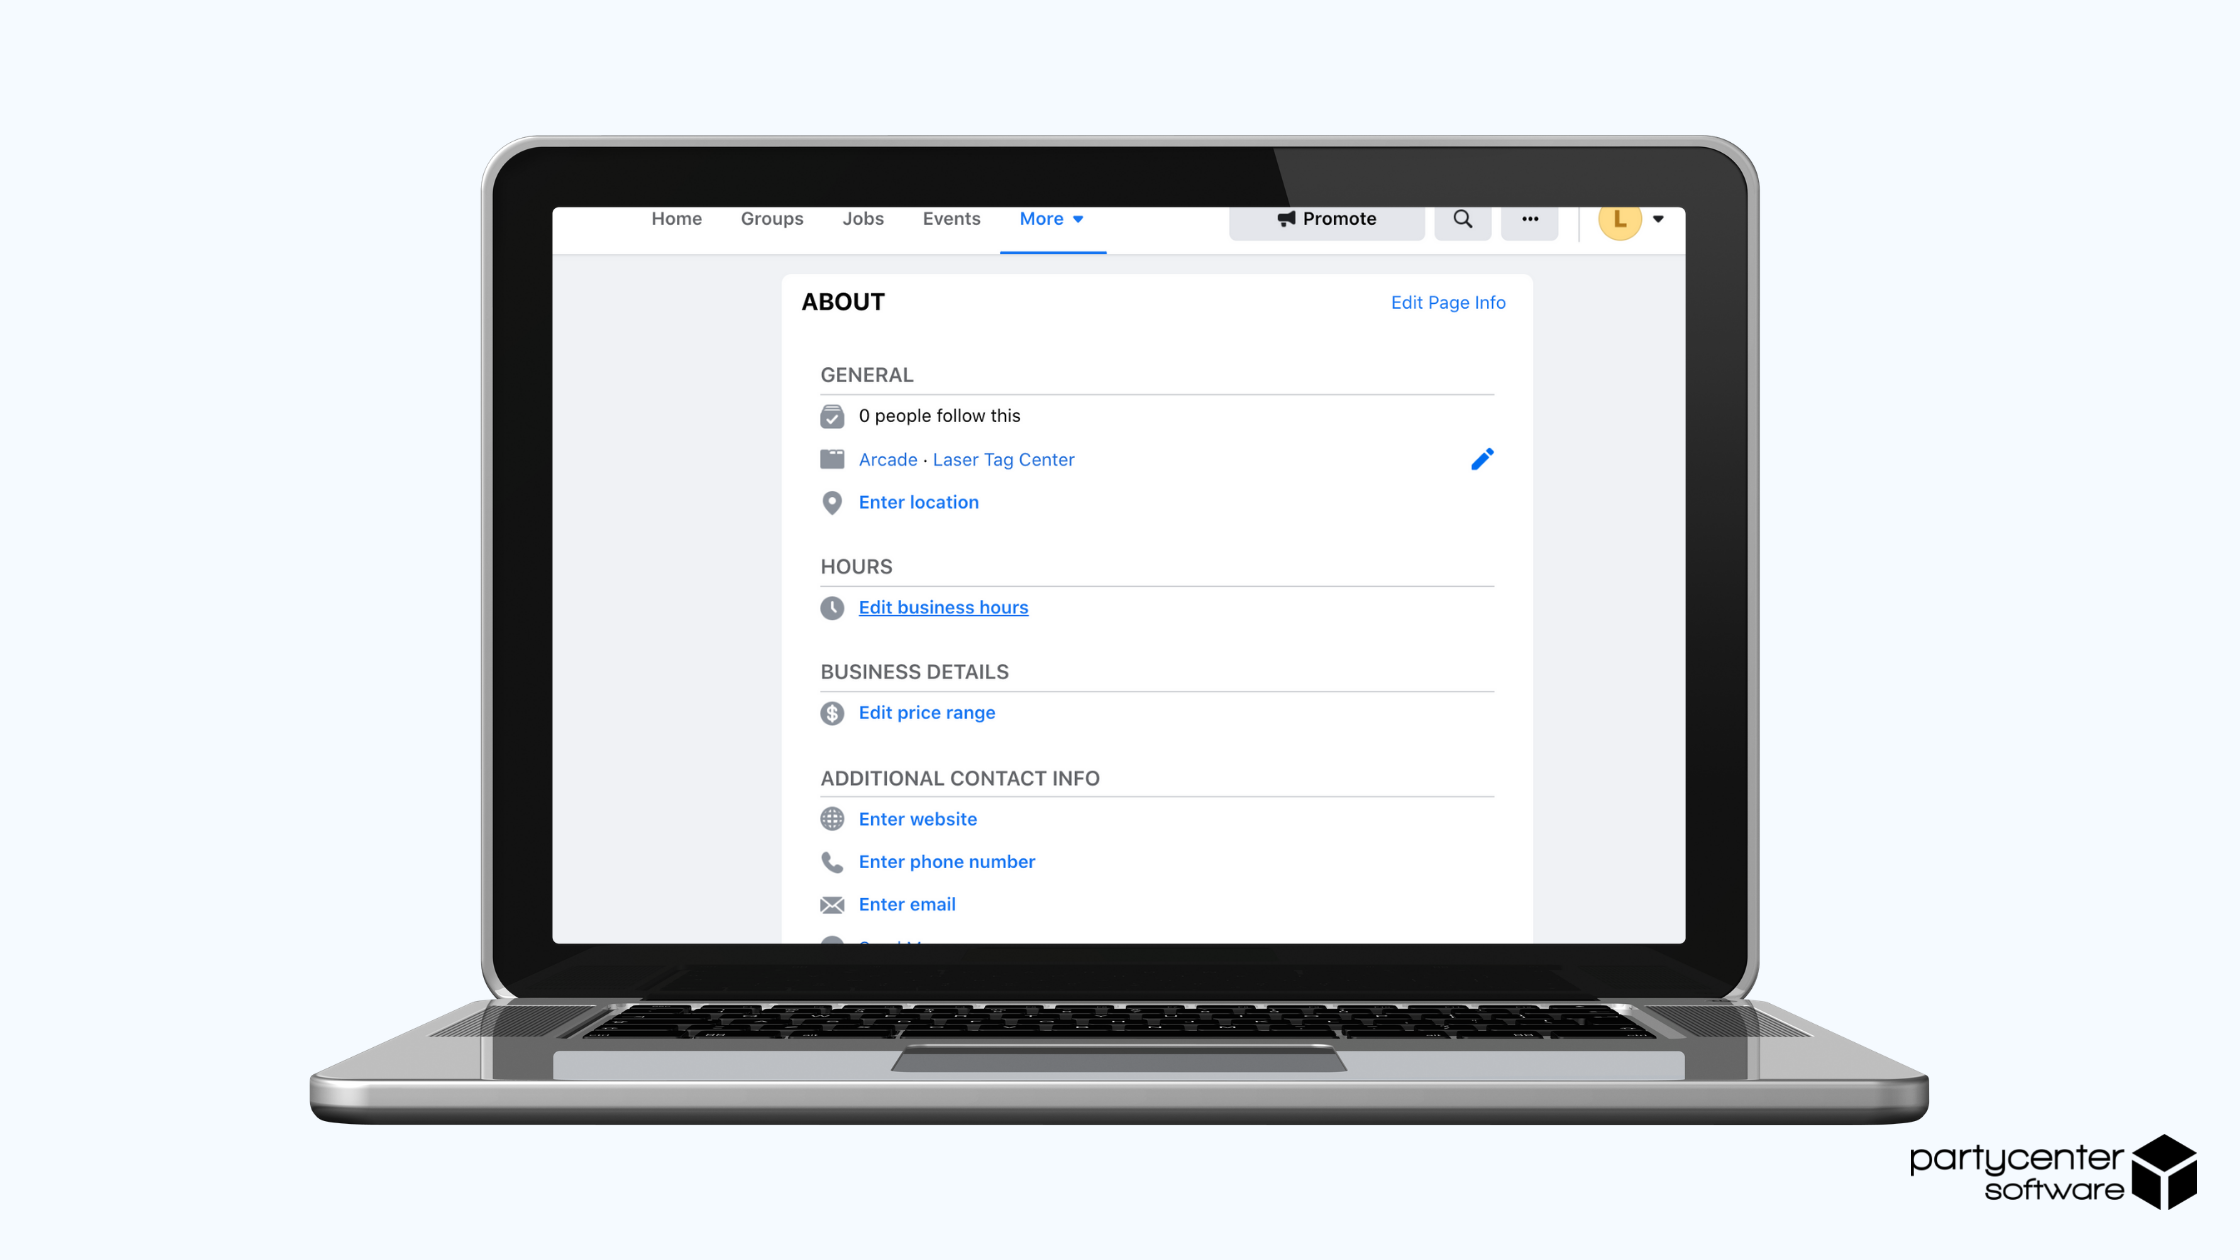The width and height of the screenshot is (2240, 1260).
Task: Click Enter location field
Action: pos(917,502)
